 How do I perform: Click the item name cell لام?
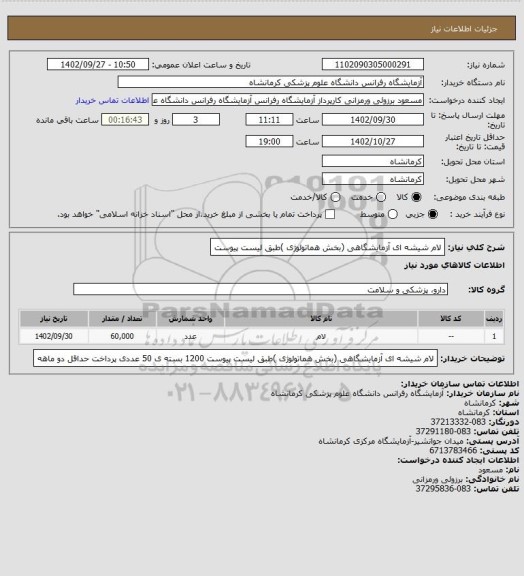click(321, 336)
